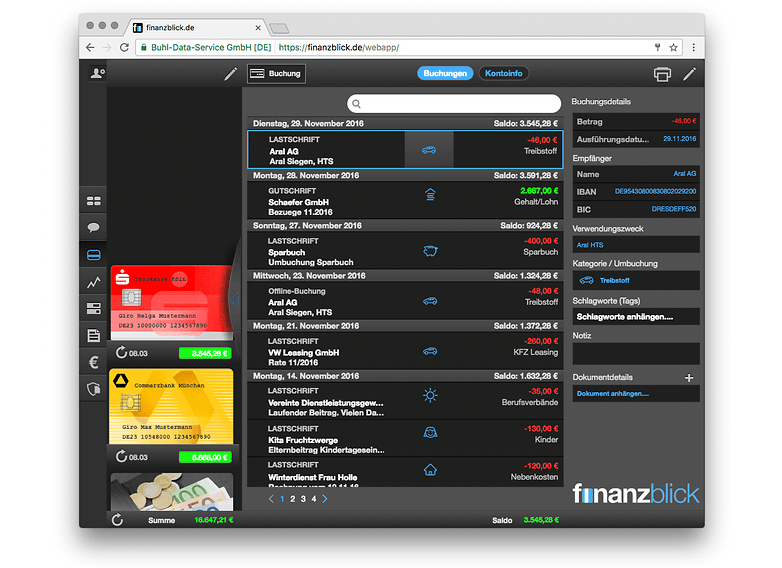Select VW Leasing GmbH booking row

click(x=405, y=351)
